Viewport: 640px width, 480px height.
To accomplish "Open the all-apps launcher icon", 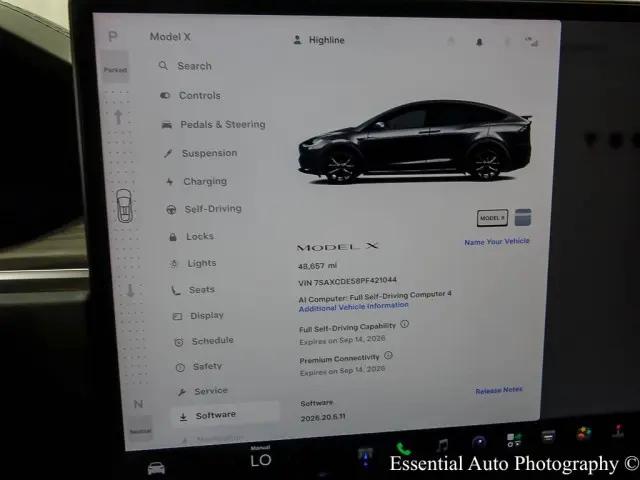I will coord(514,440).
